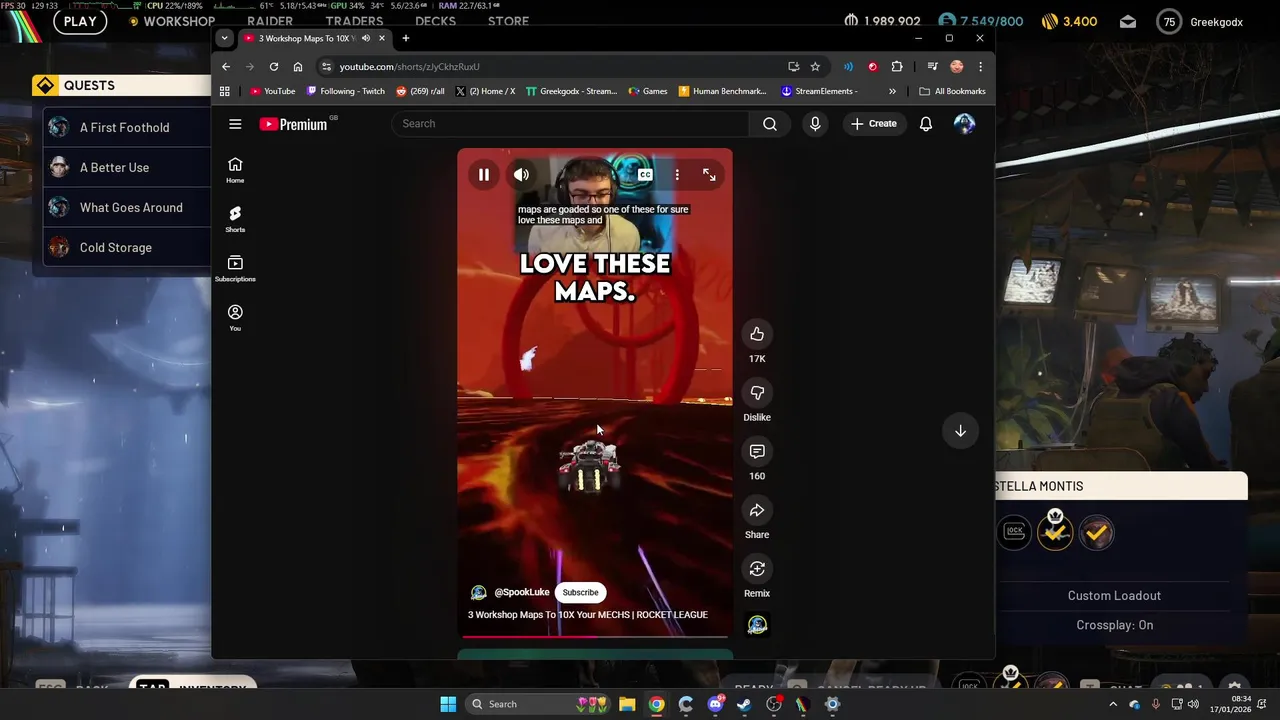The image size is (1280, 720).
Task: Open the @SpookLuke channel link
Action: (522, 592)
